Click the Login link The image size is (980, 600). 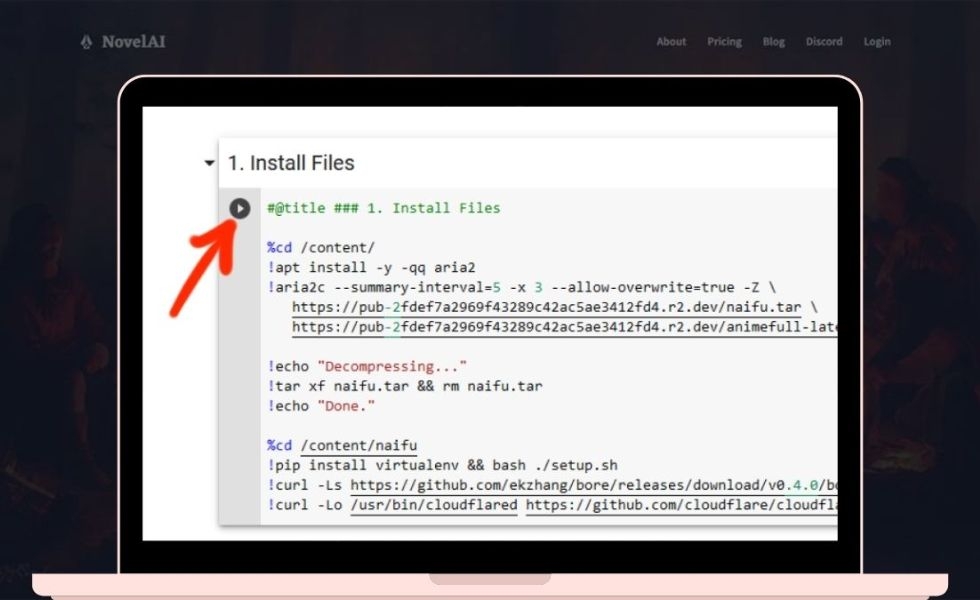click(x=877, y=42)
